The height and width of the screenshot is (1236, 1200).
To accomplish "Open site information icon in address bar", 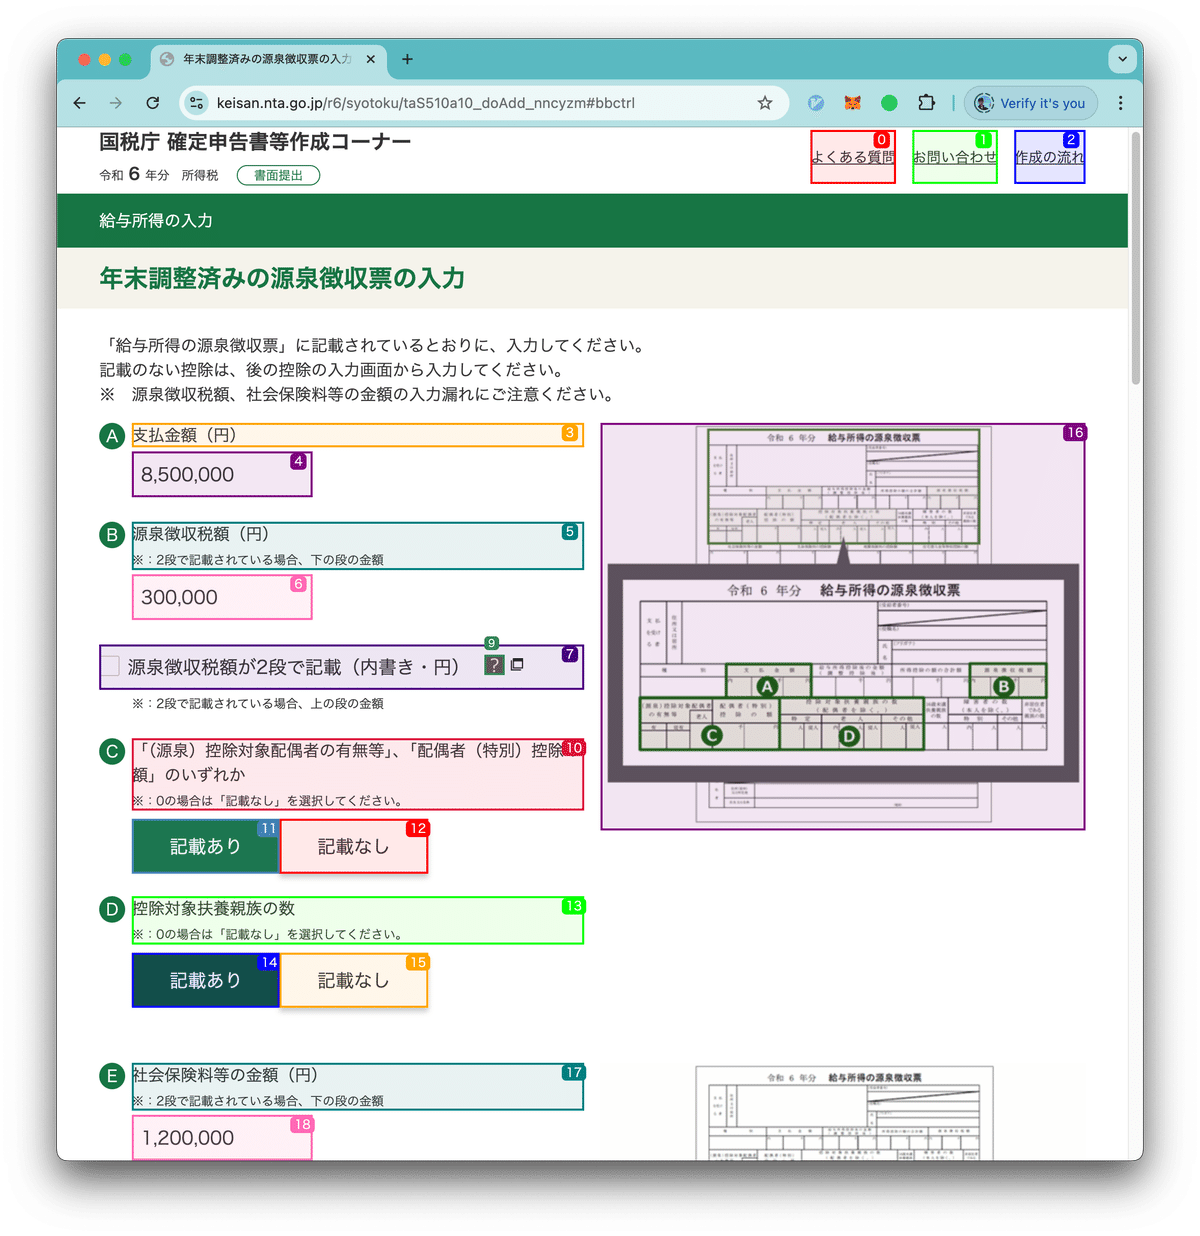I will point(197,103).
